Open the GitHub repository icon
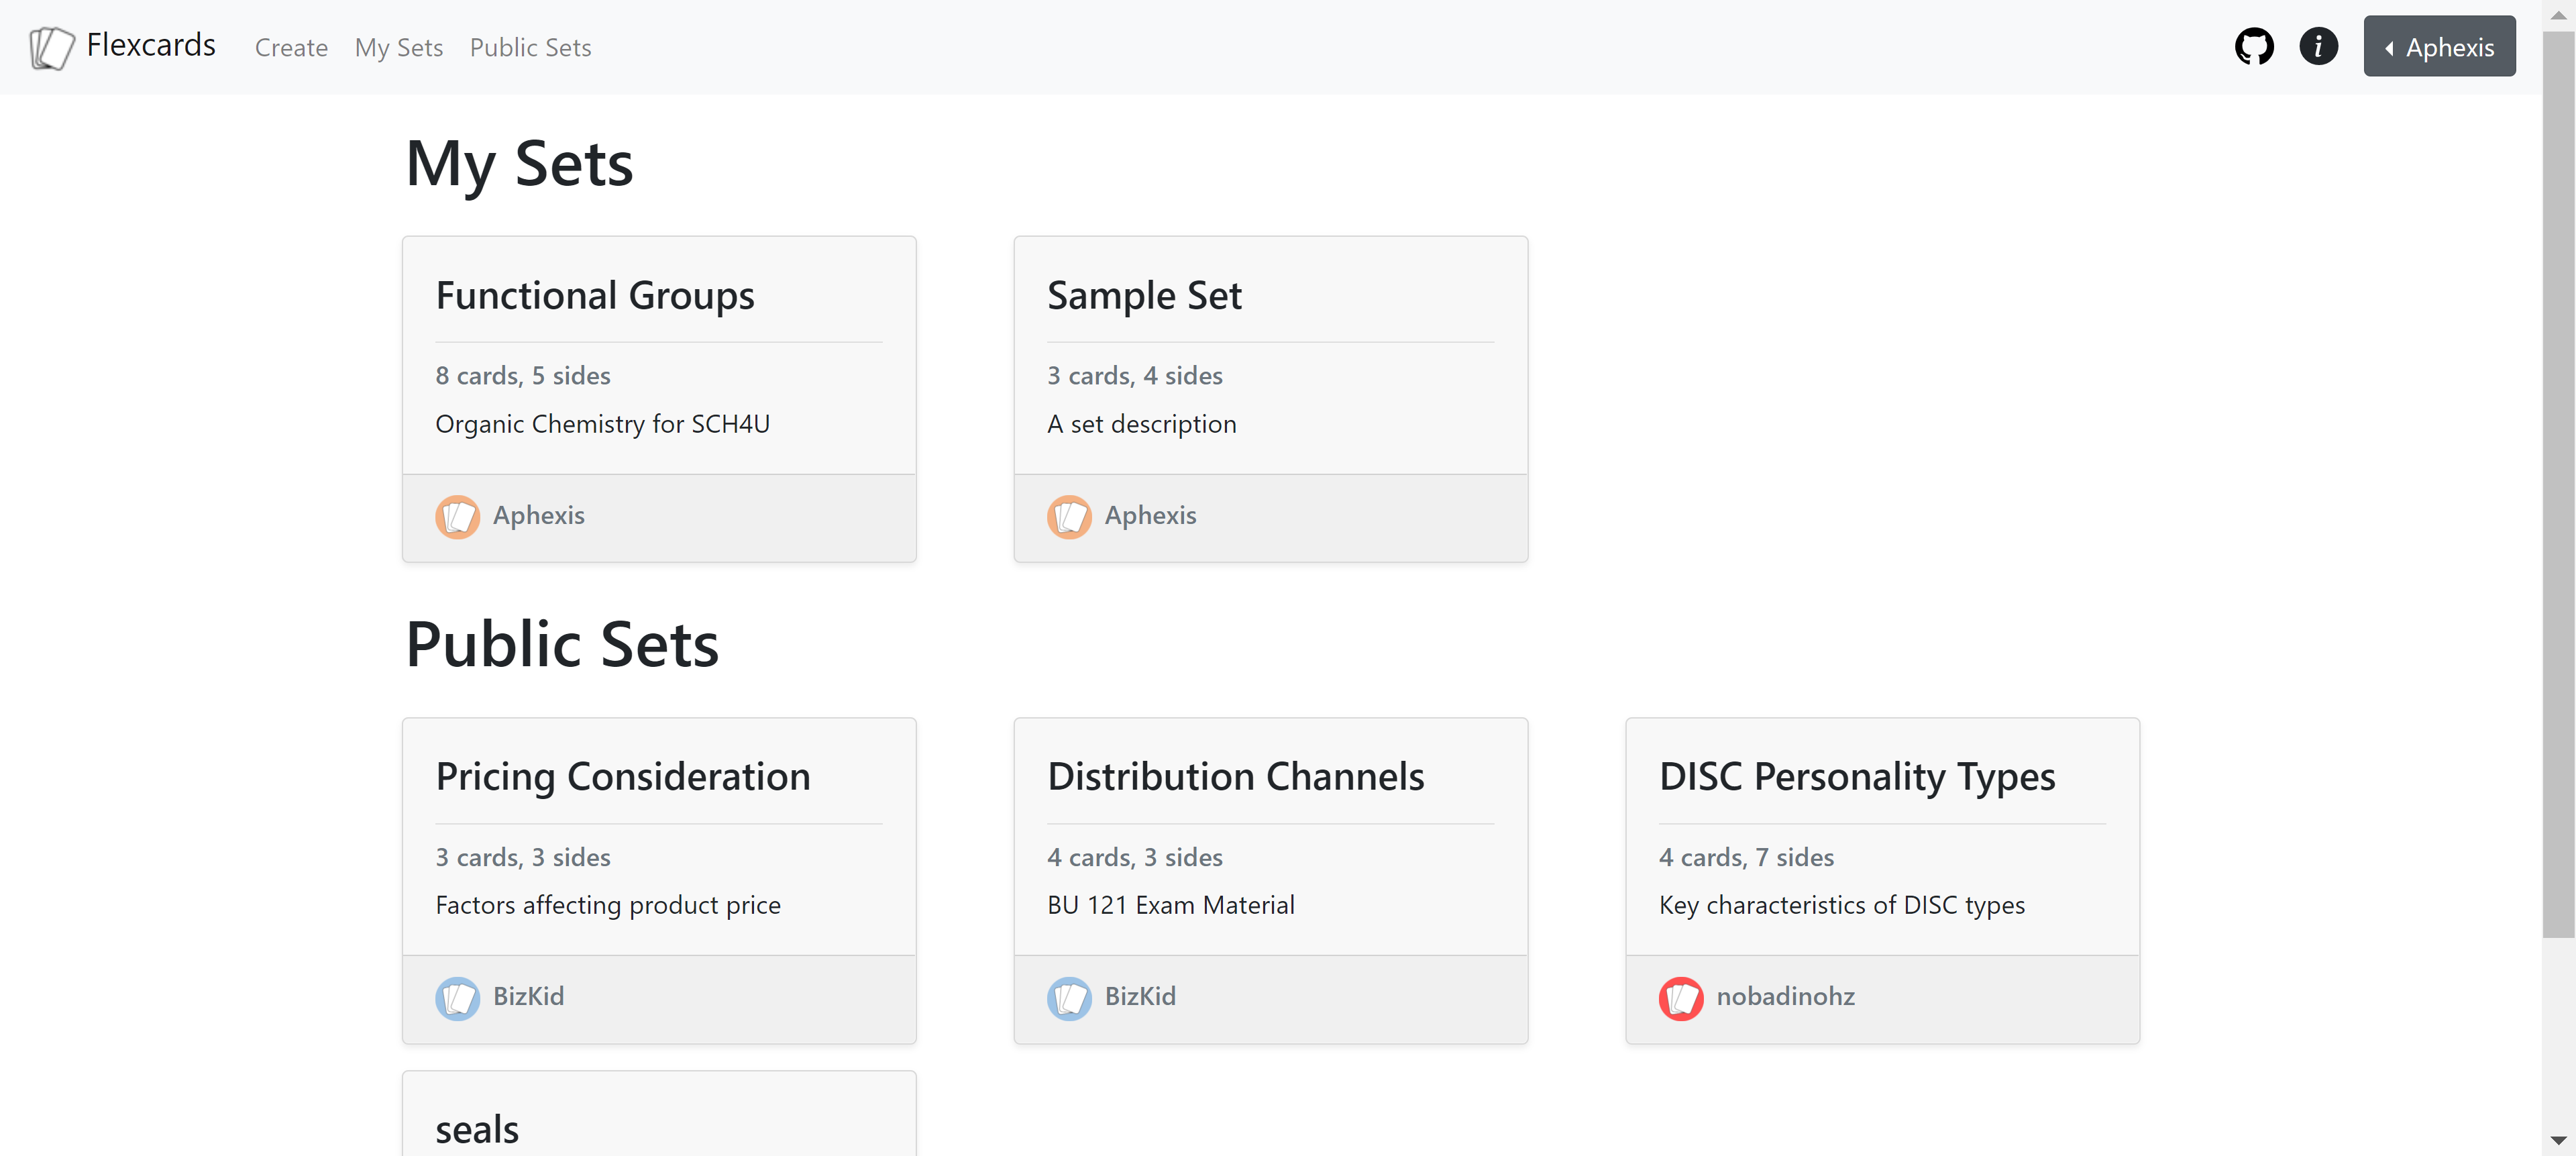The width and height of the screenshot is (2576, 1156). tap(2253, 47)
